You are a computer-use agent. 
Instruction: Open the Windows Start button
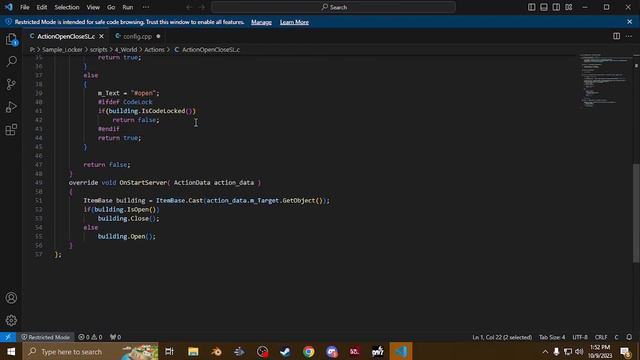pyautogui.click(x=11, y=351)
